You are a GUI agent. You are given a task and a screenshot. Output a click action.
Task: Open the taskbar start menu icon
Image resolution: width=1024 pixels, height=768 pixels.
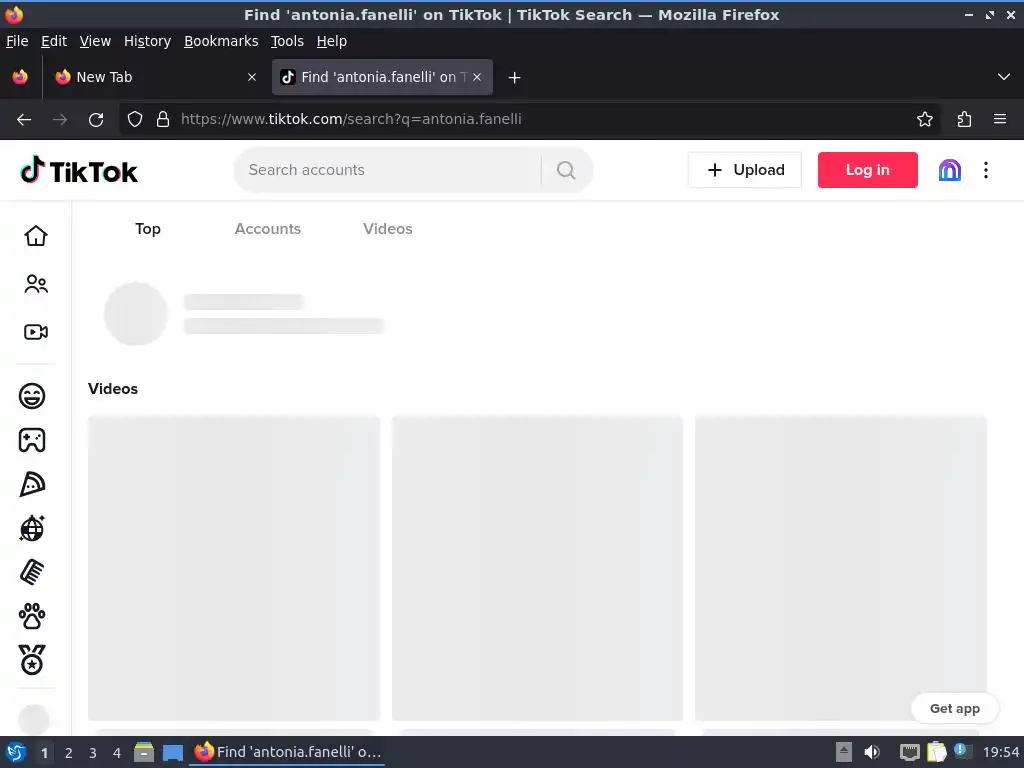(x=16, y=752)
